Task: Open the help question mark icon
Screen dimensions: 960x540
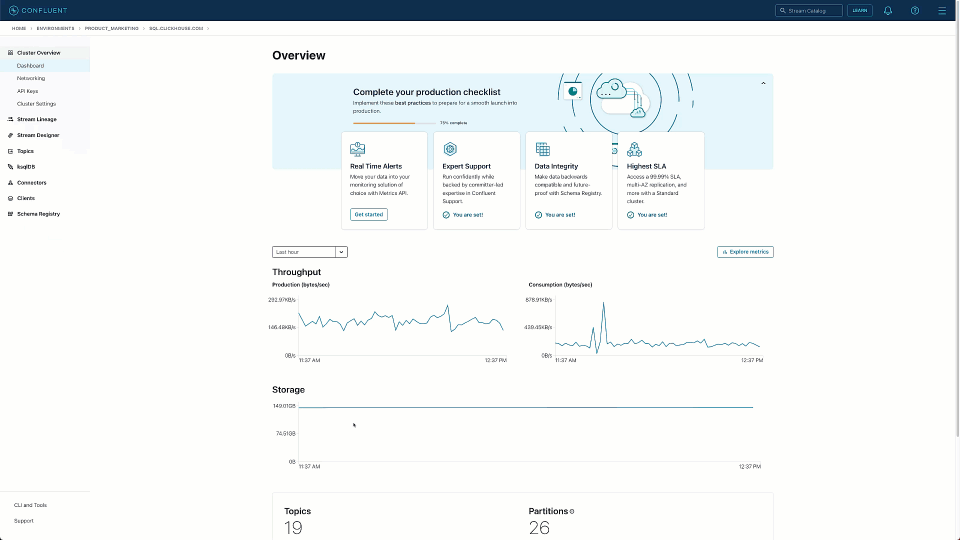Action: [x=914, y=10]
